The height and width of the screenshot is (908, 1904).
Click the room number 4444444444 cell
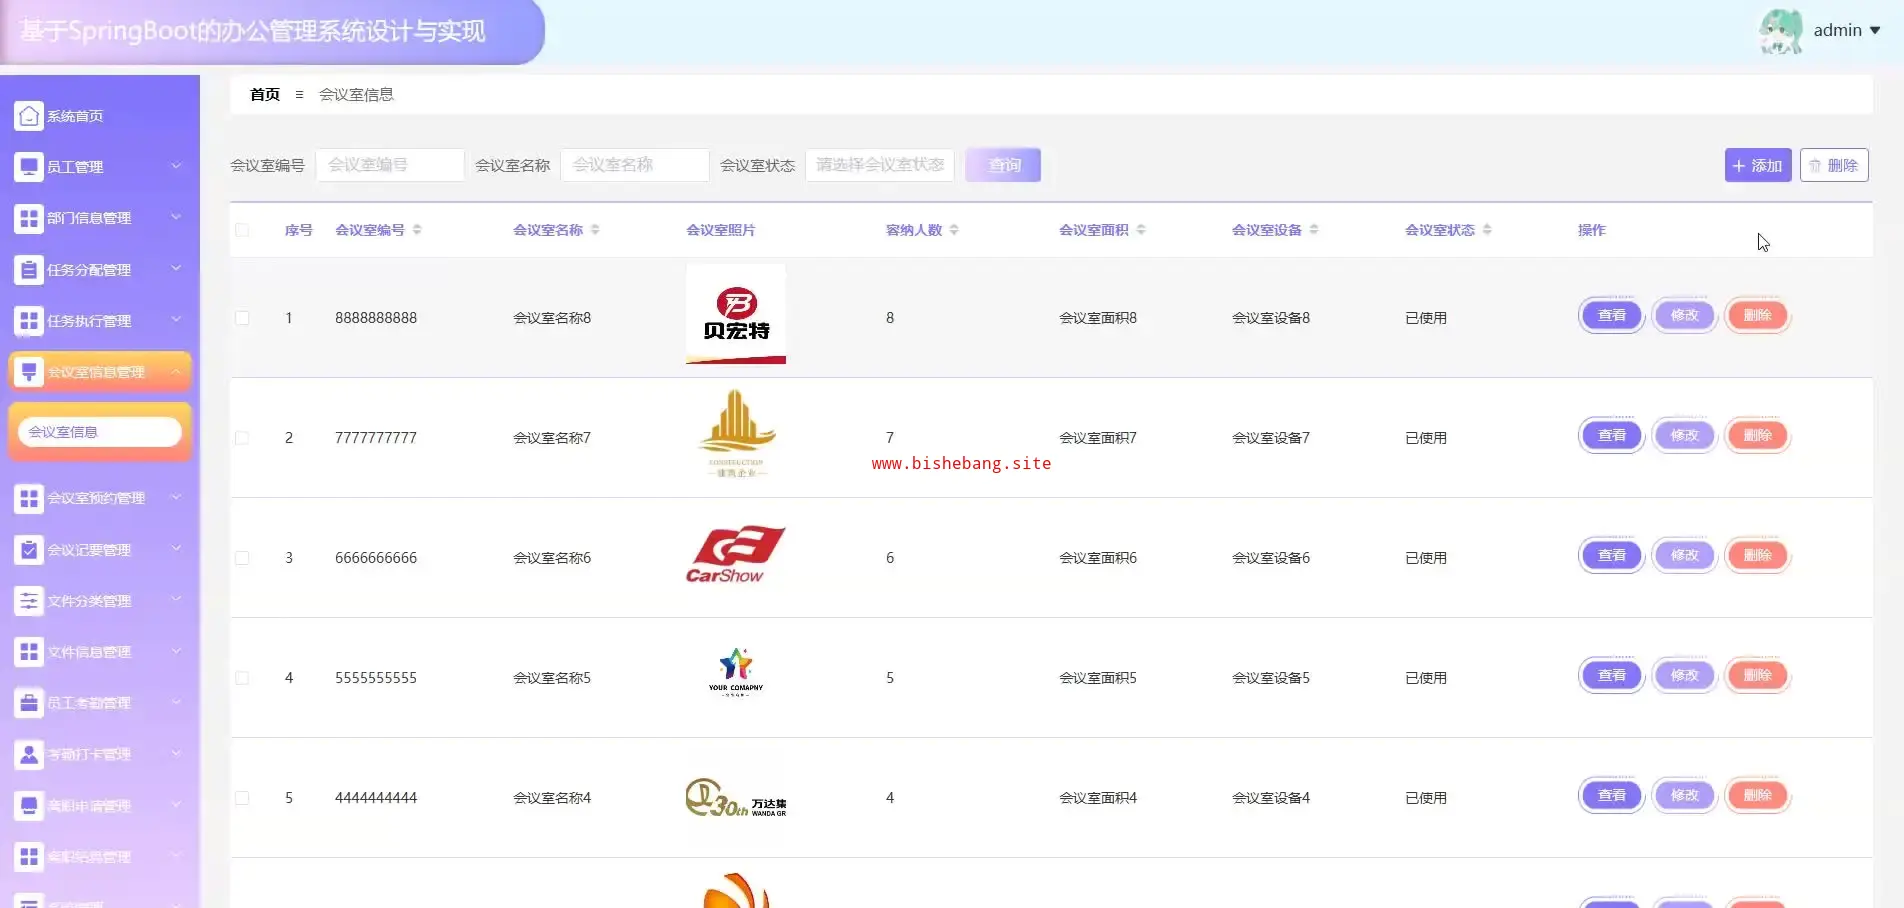376,798
